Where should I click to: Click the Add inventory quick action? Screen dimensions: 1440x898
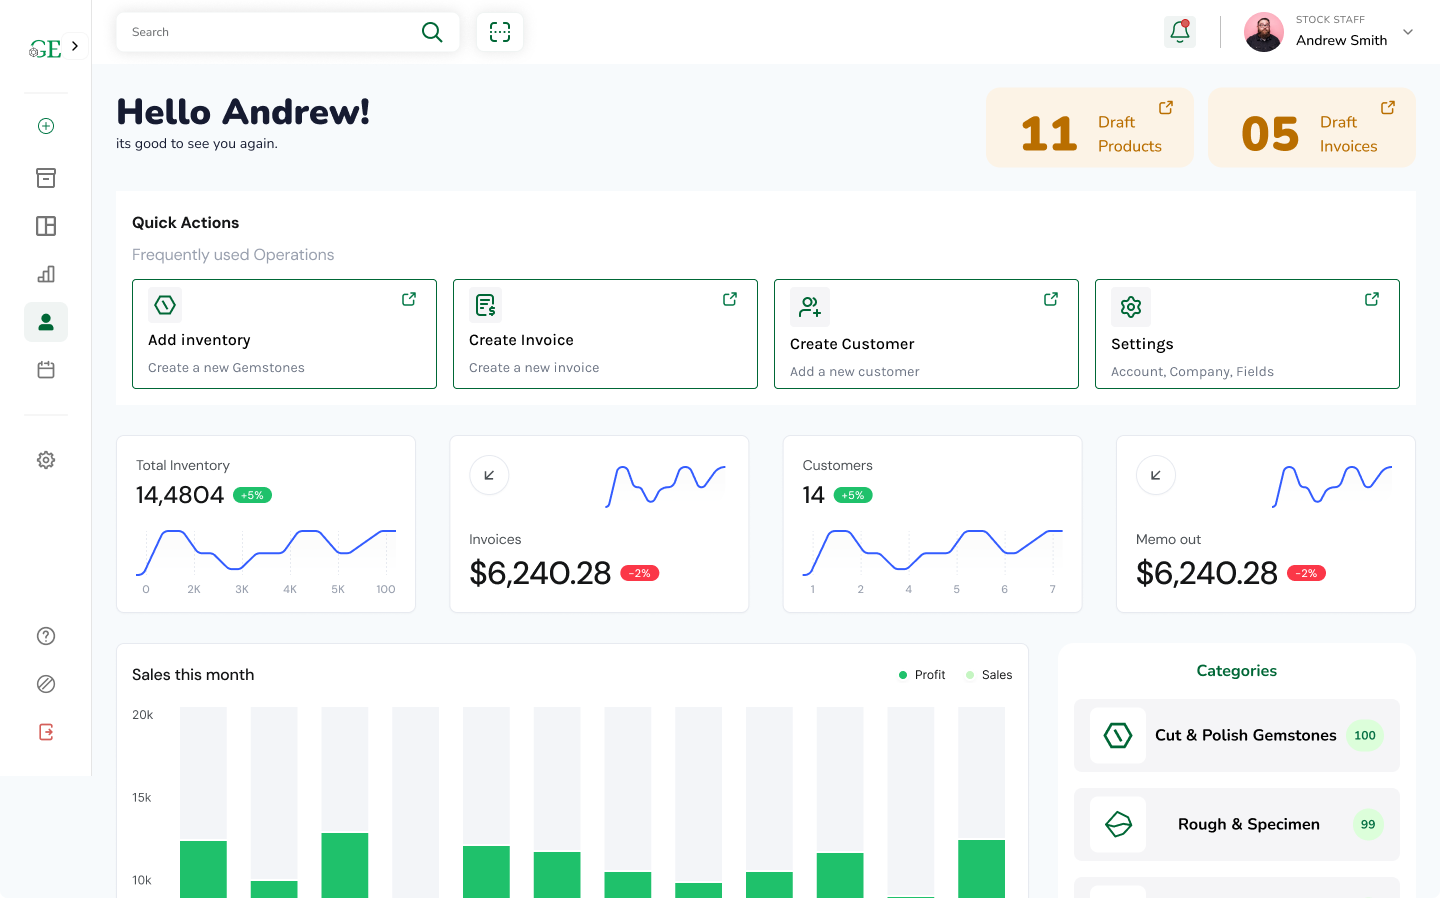(x=284, y=334)
